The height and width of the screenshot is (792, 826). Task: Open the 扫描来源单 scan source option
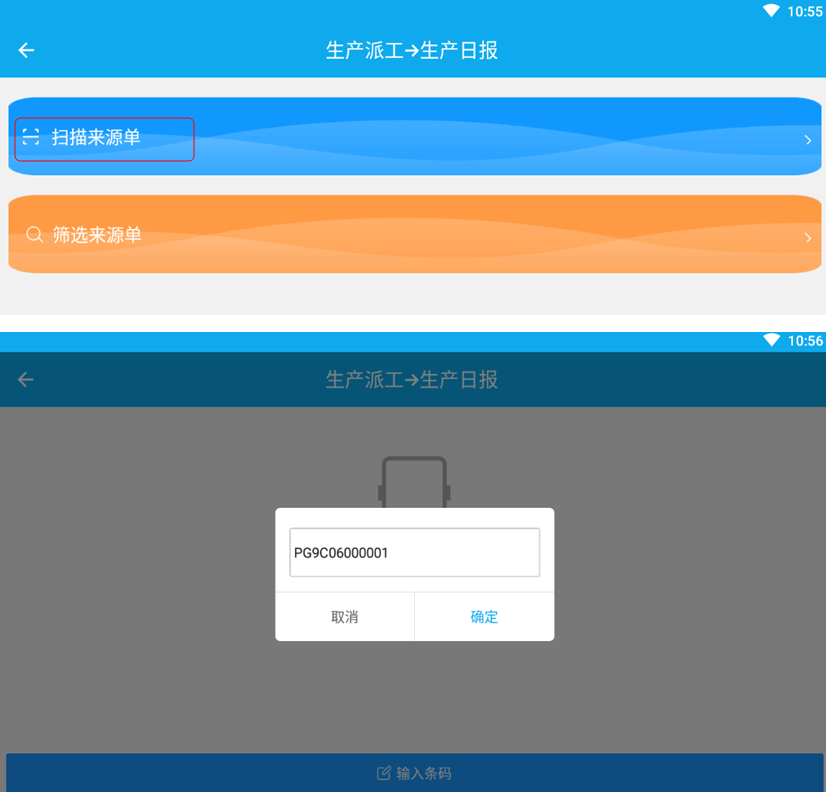(x=96, y=138)
